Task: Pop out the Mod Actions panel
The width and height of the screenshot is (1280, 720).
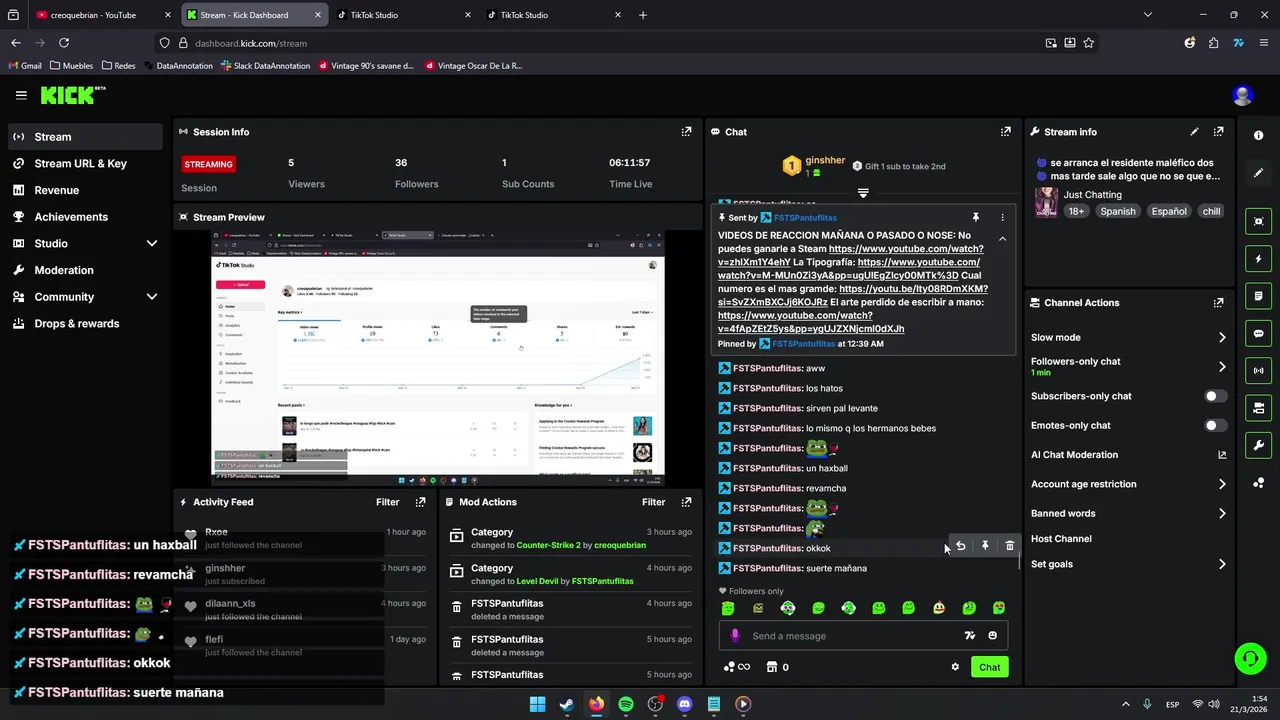Action: pos(686,502)
